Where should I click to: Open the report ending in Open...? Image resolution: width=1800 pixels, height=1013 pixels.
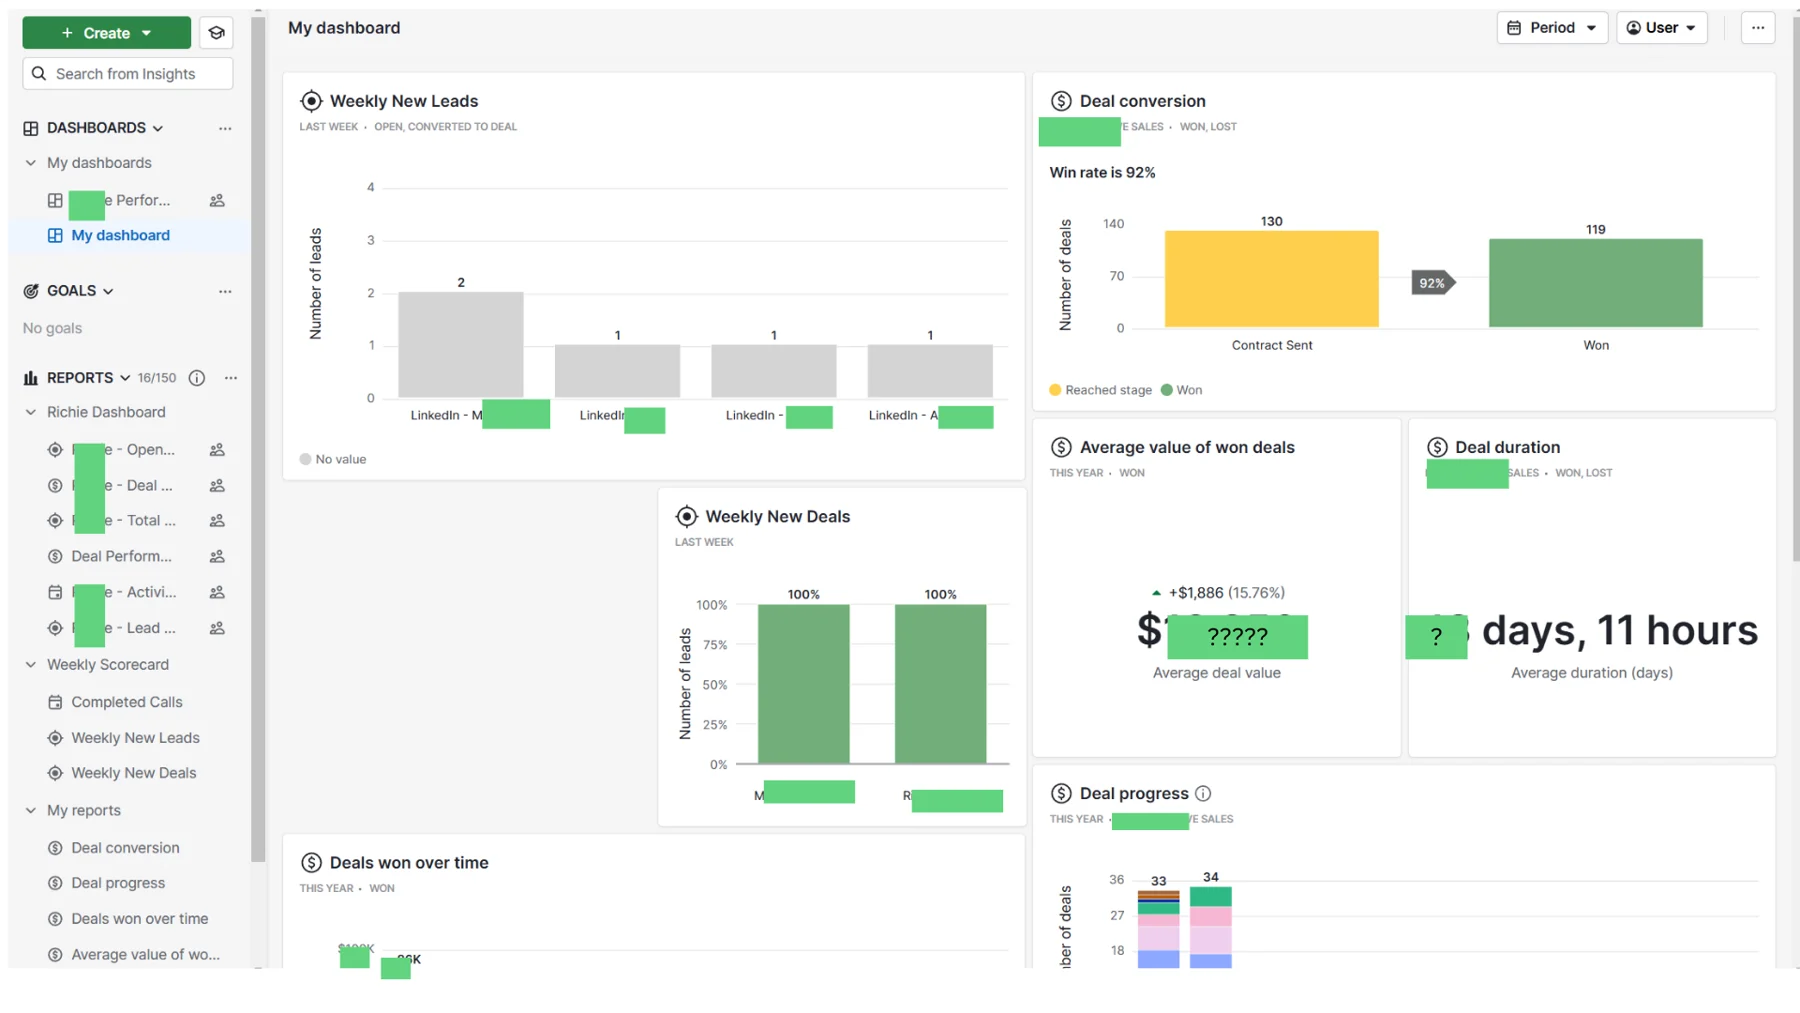tap(124, 450)
